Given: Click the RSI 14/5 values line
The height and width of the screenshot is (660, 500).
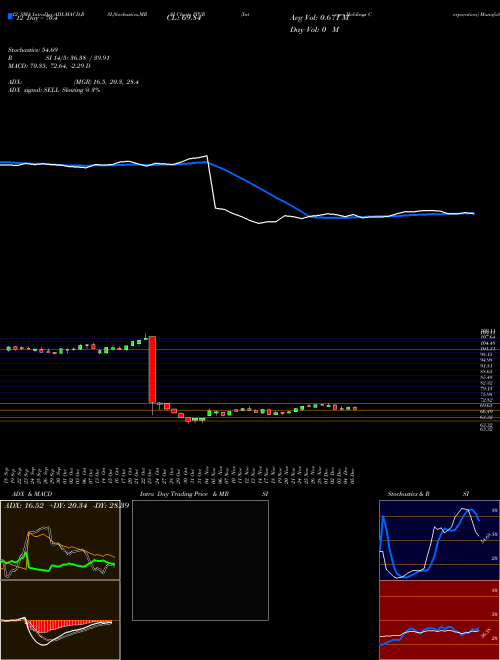Looking at the screenshot, I should (59, 58).
